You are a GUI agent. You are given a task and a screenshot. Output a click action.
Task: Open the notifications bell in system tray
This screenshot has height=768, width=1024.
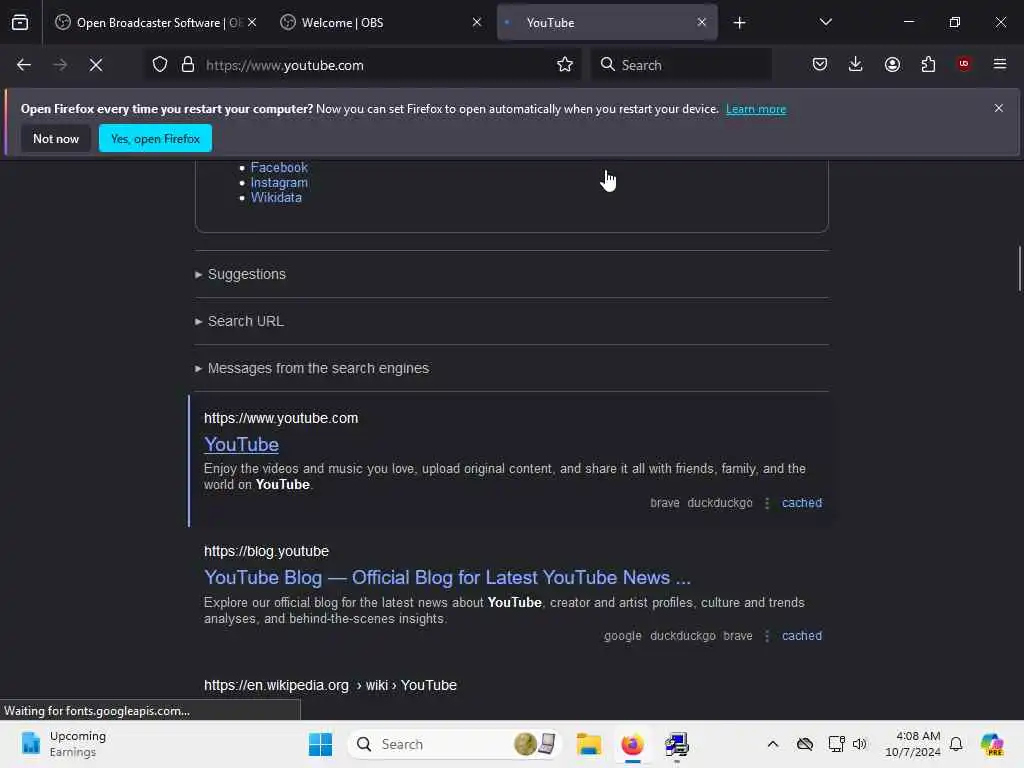956,744
